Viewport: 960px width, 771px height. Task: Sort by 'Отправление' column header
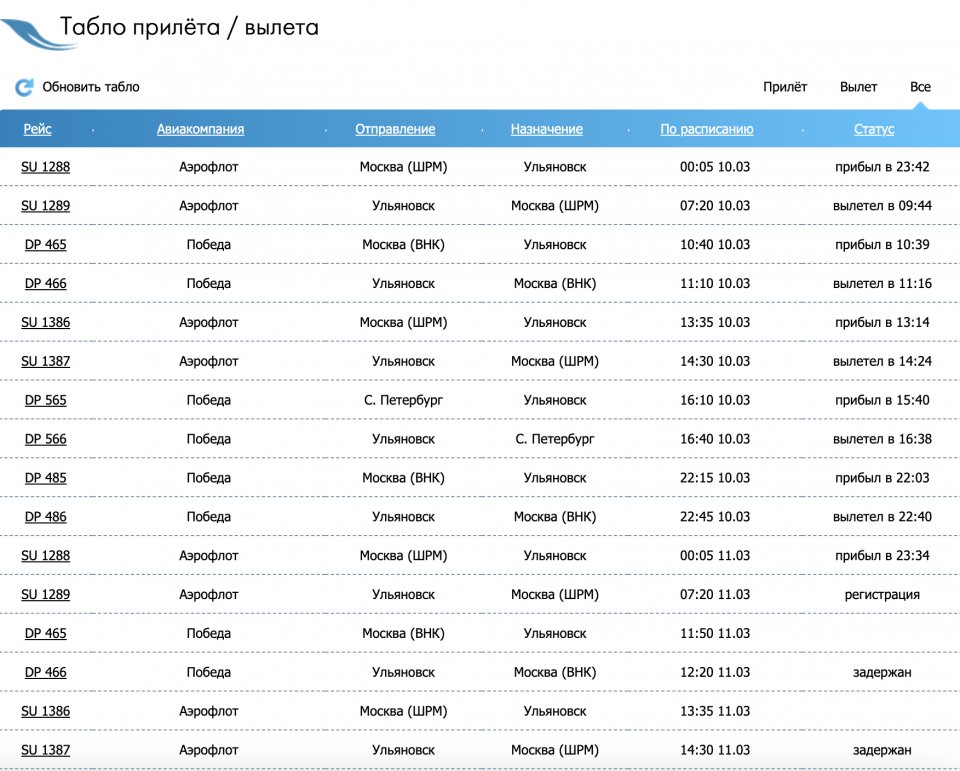(x=395, y=129)
